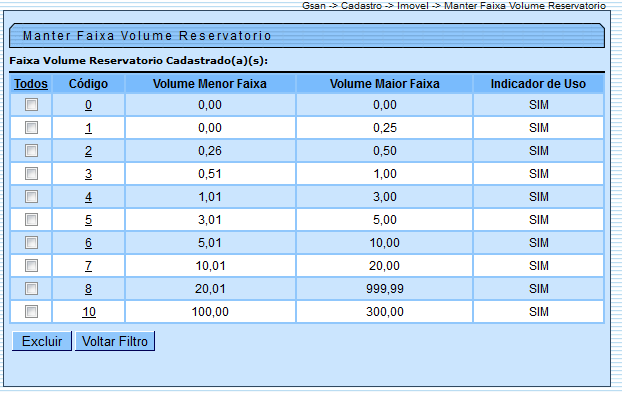Screen dimensions: 622x393
Task: Click the 20,01 cell
Action: (x=210, y=289)
